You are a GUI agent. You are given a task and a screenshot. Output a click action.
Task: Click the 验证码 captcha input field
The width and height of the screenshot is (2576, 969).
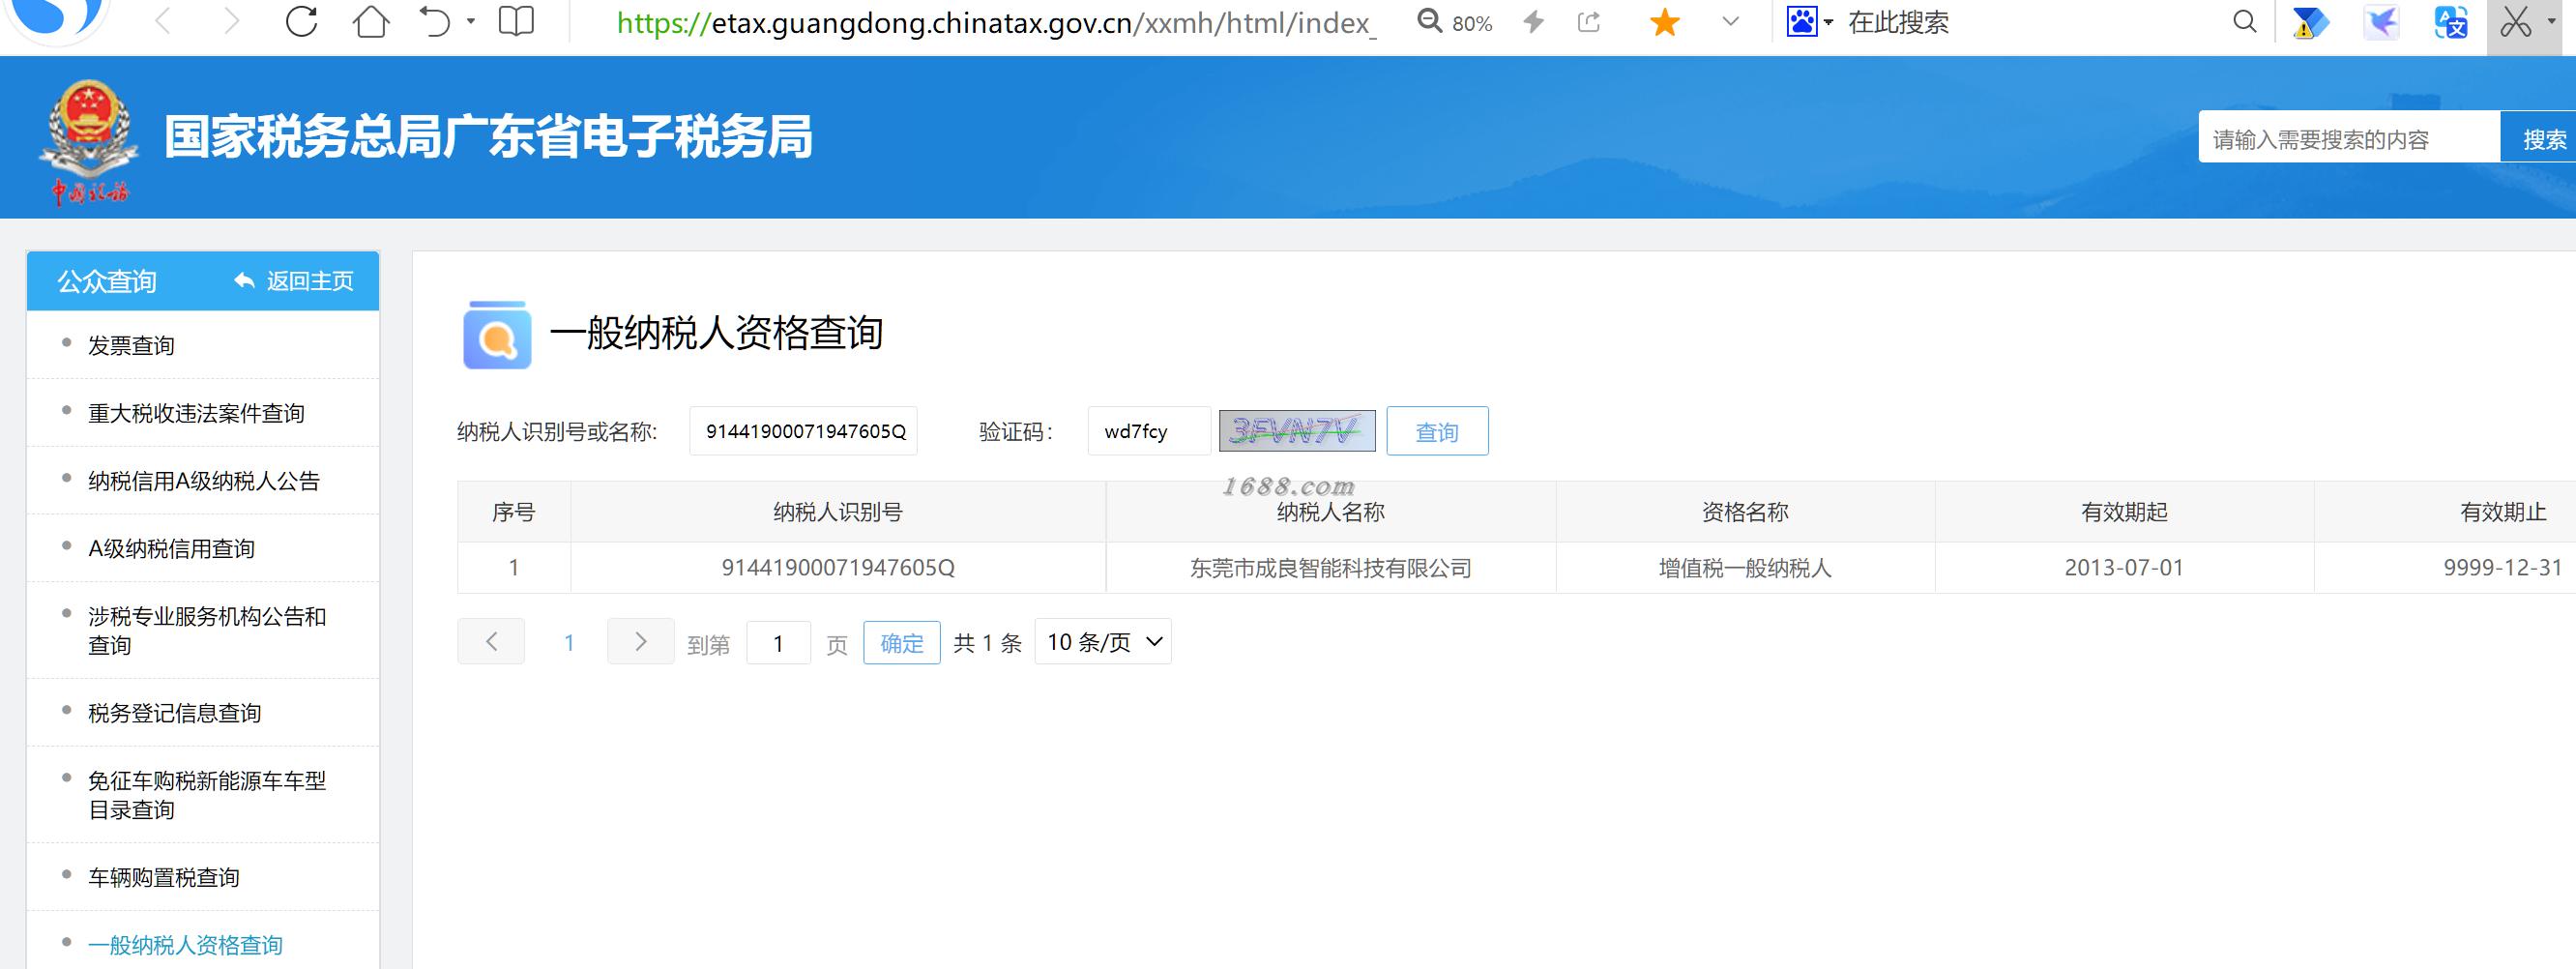[1149, 431]
